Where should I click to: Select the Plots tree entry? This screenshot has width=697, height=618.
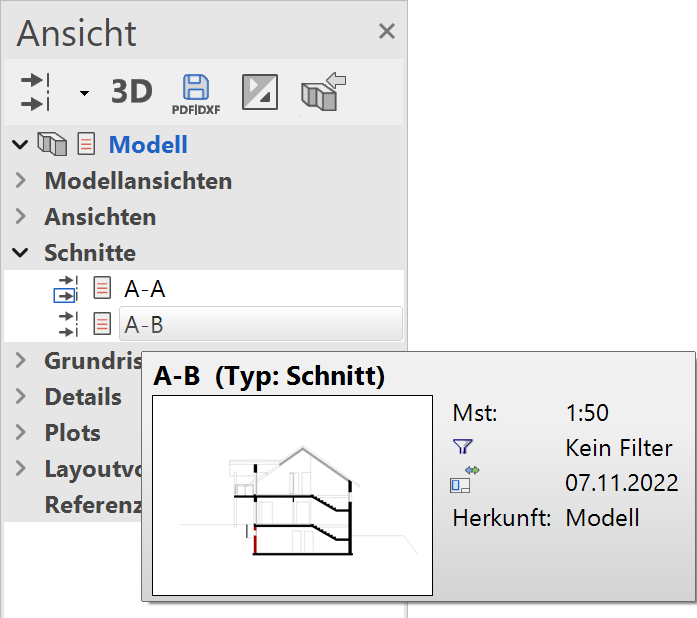tap(73, 433)
